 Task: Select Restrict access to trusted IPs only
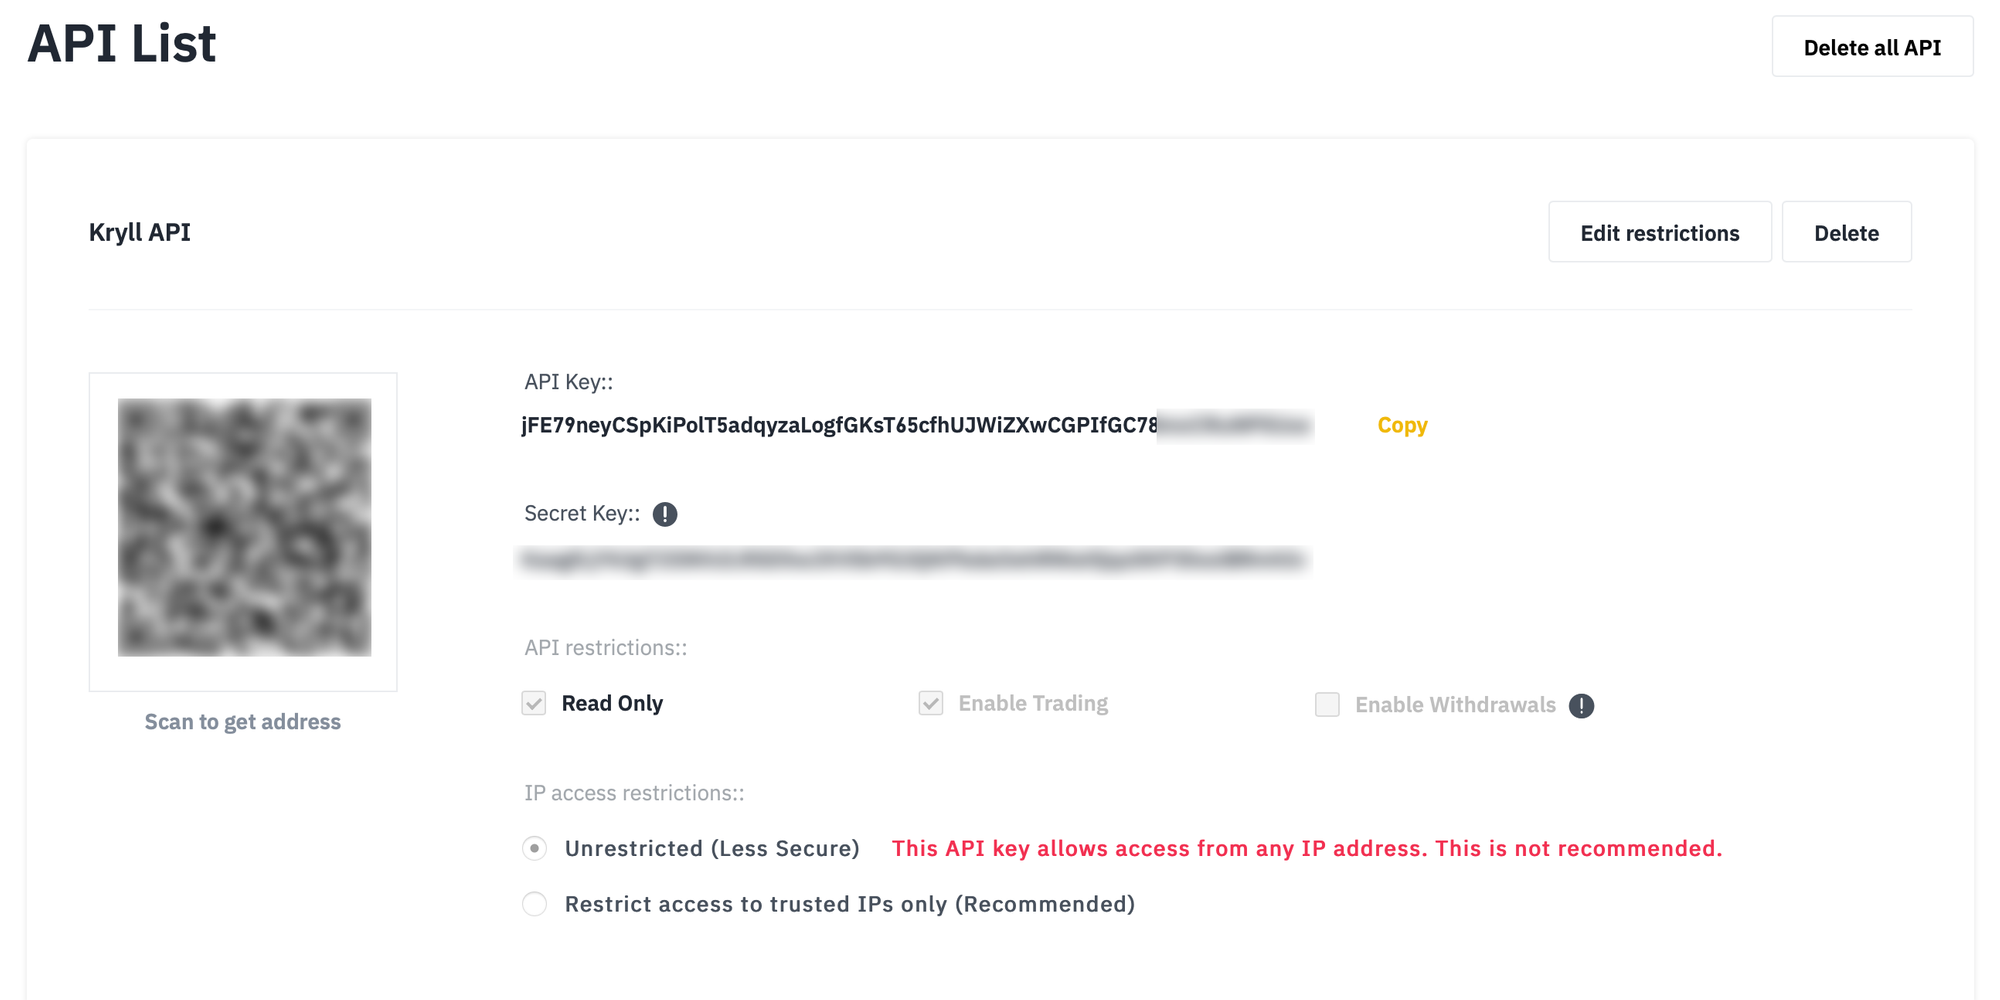pyautogui.click(x=535, y=904)
